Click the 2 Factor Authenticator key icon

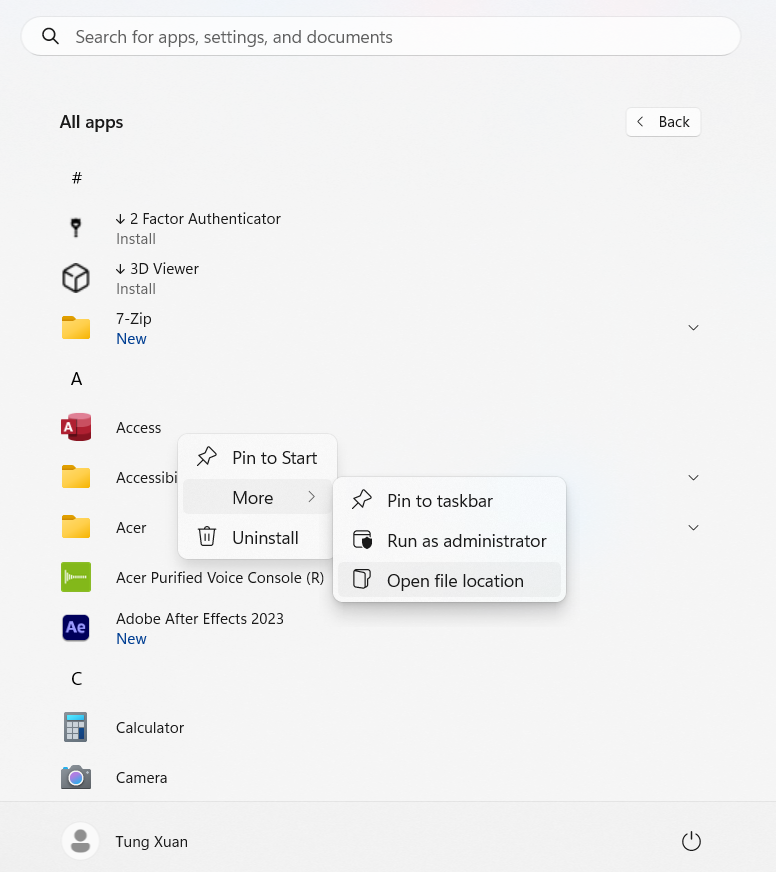[x=76, y=228]
